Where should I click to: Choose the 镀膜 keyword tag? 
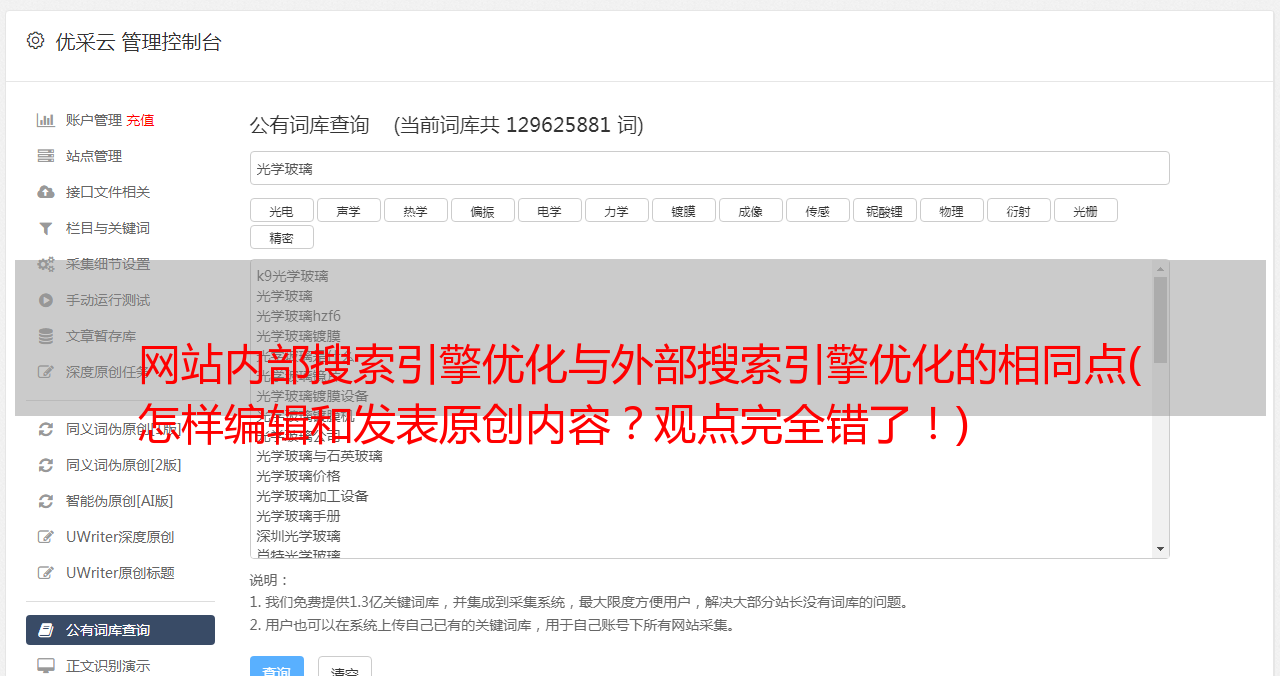684,210
